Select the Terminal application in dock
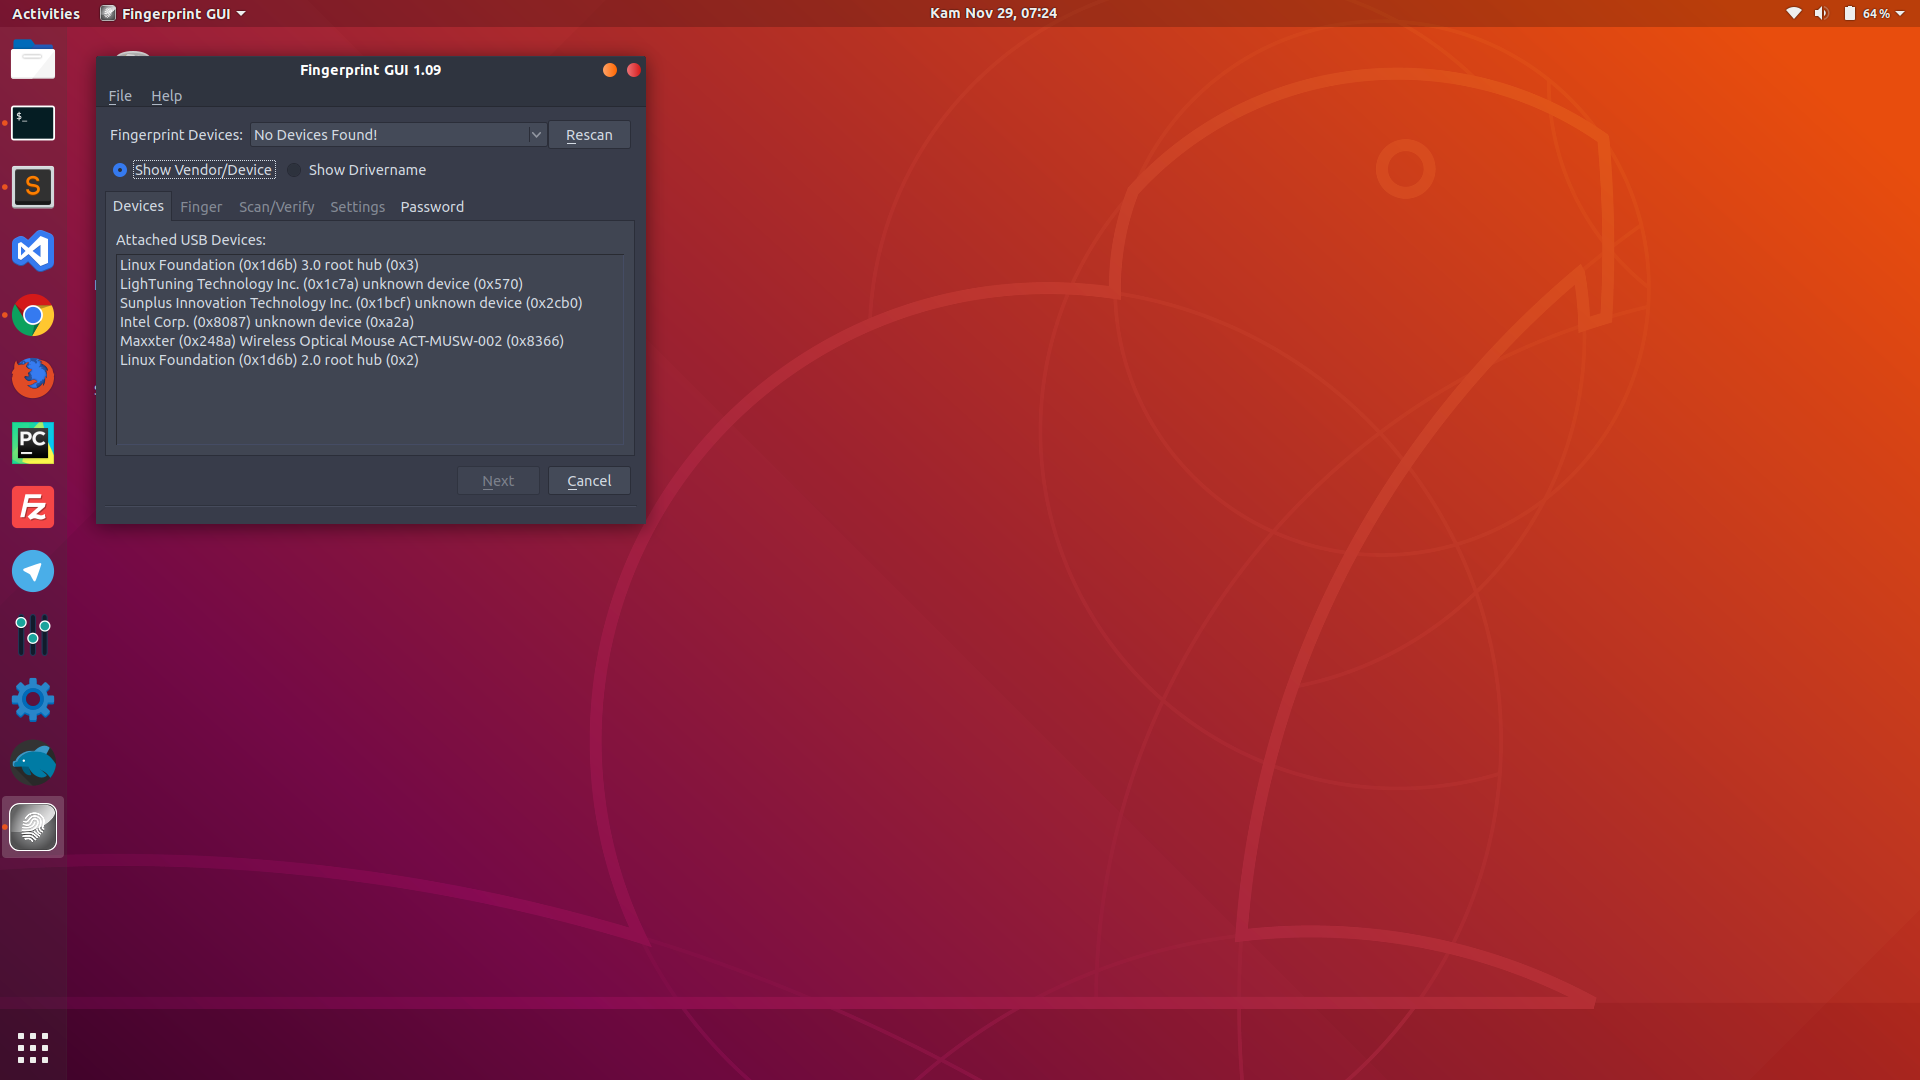Image resolution: width=1920 pixels, height=1080 pixels. pyautogui.click(x=33, y=121)
